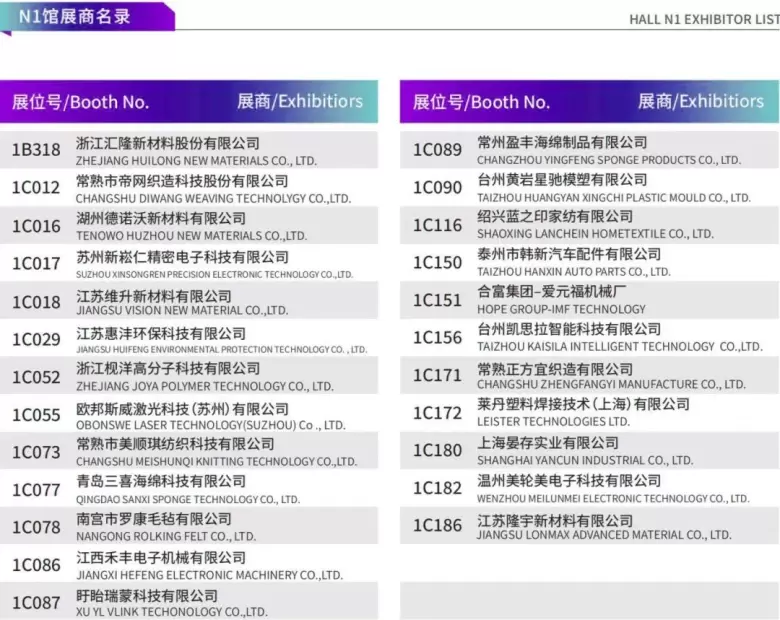Viewport: 780px width, 620px height.
Task: Click 合富集团-爱元福机械厂 Chinese name
Action: pyautogui.click(x=552, y=292)
